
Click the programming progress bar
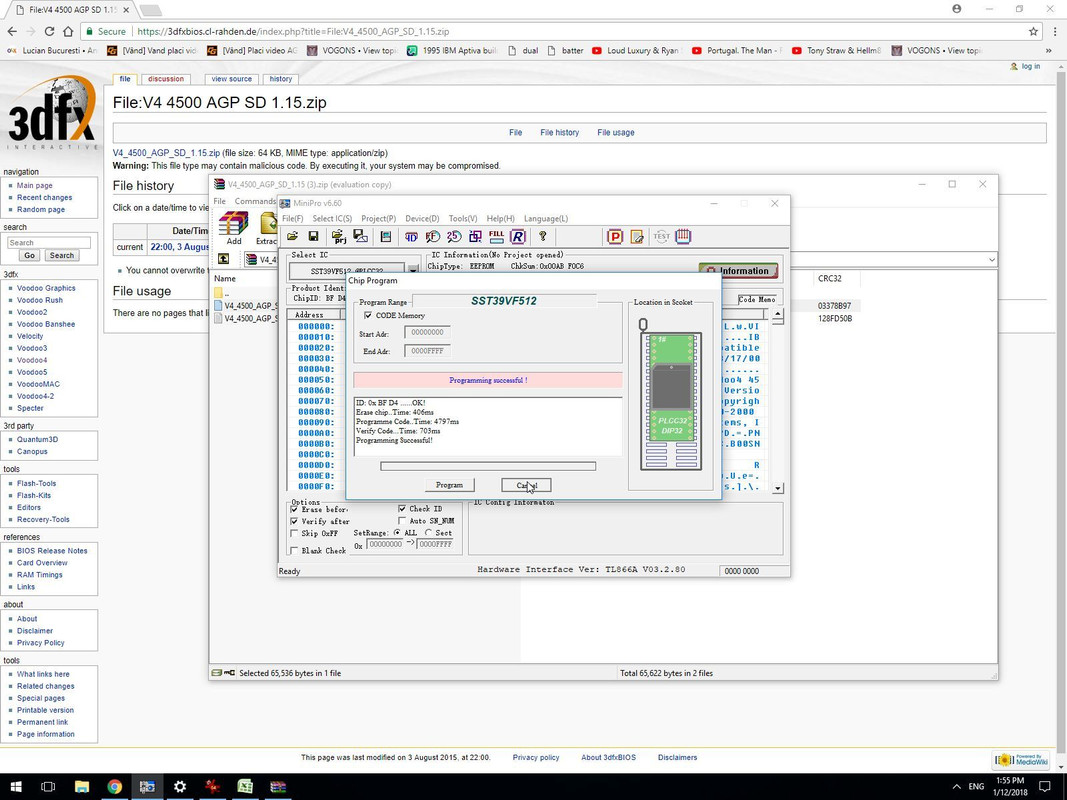[488, 466]
